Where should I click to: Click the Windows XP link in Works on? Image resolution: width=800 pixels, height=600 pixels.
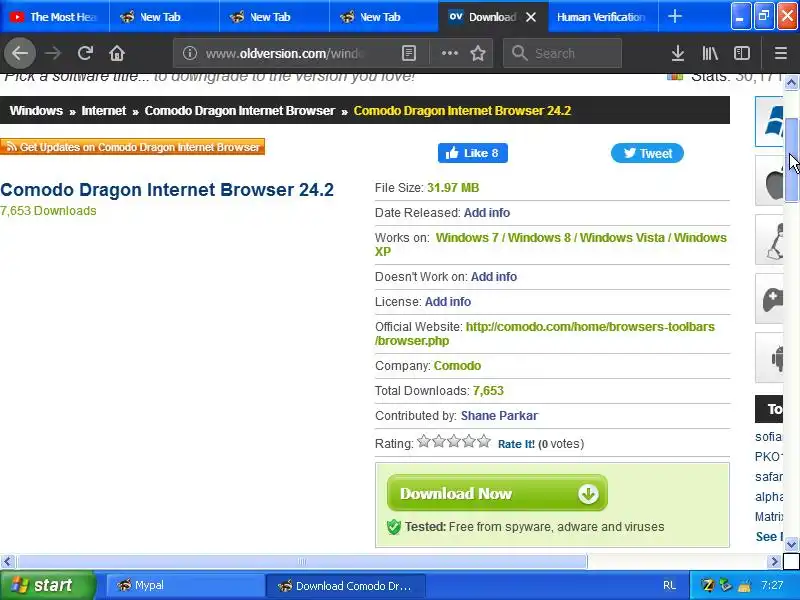tap(551, 244)
